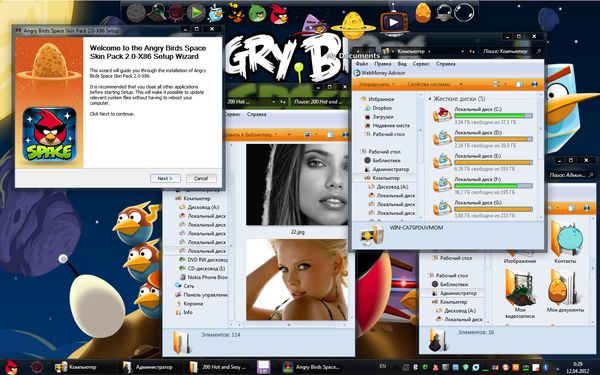Click the green angry bird icon in the top dock
The height and width of the screenshot is (375, 600).
tap(257, 14)
